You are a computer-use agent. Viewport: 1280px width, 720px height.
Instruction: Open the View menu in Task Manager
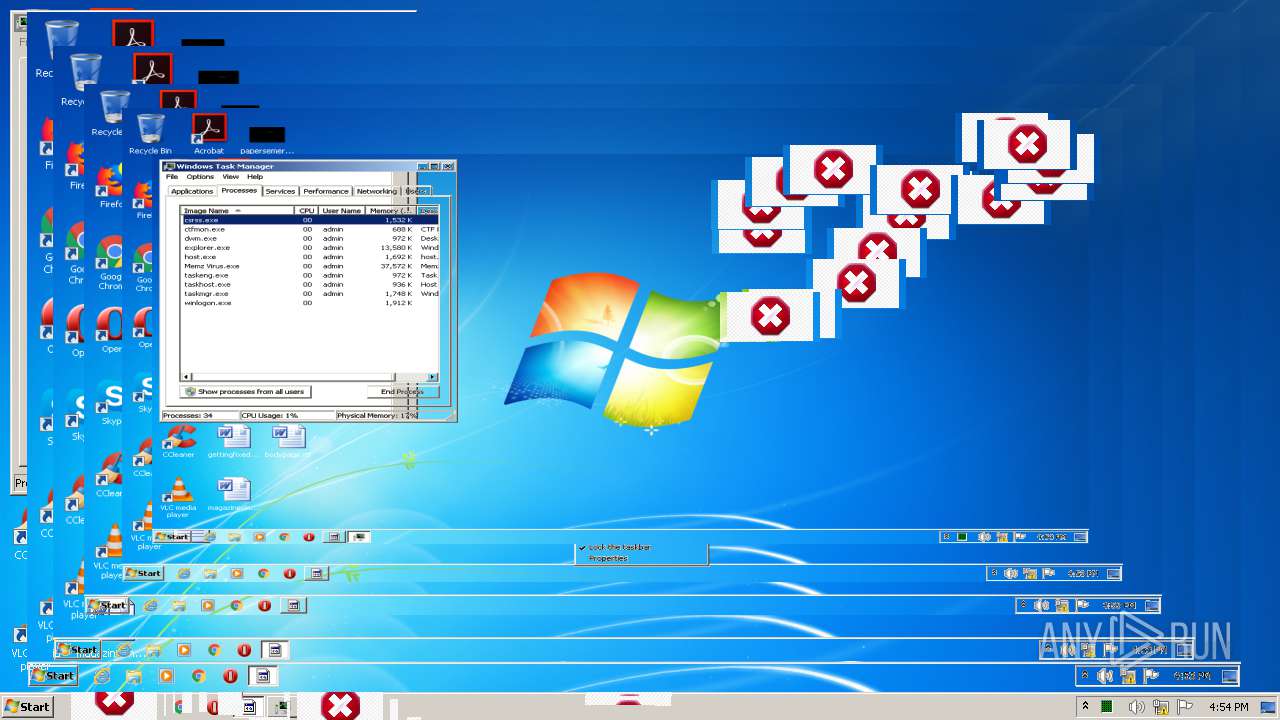click(230, 177)
